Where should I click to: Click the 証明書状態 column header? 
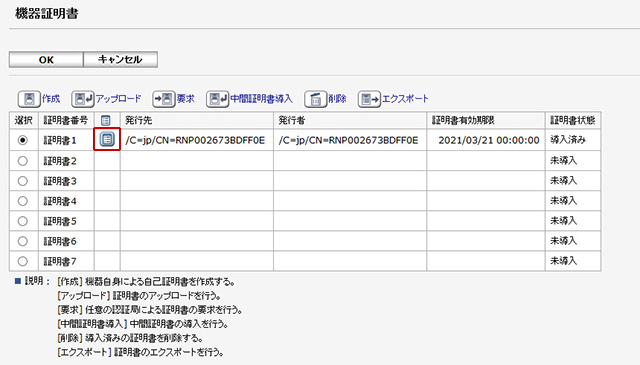(573, 120)
